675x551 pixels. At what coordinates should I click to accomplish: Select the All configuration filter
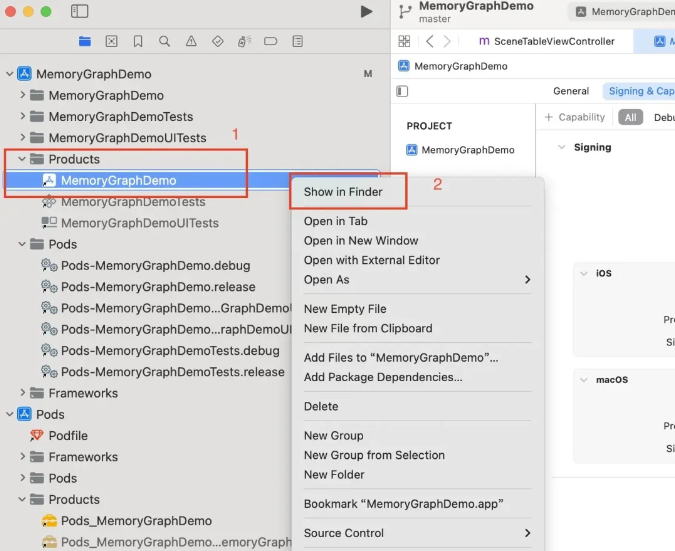coord(630,117)
